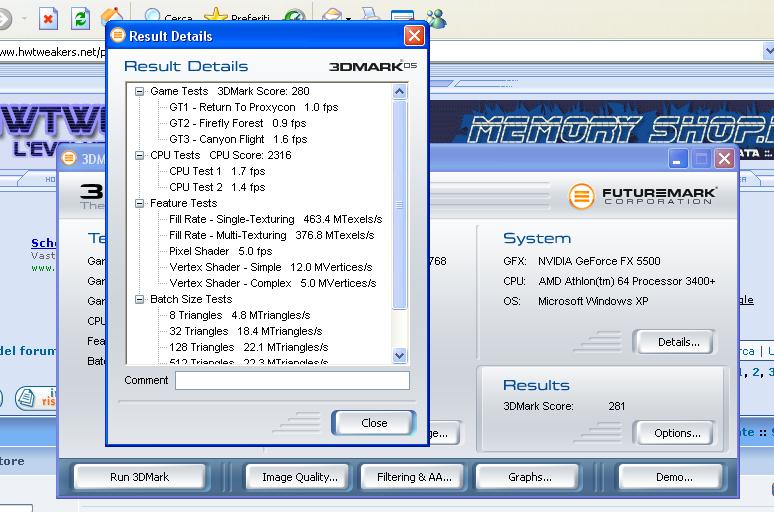
Task: Click NVIDIA GeForce FX 5500 text
Action: coord(599,261)
